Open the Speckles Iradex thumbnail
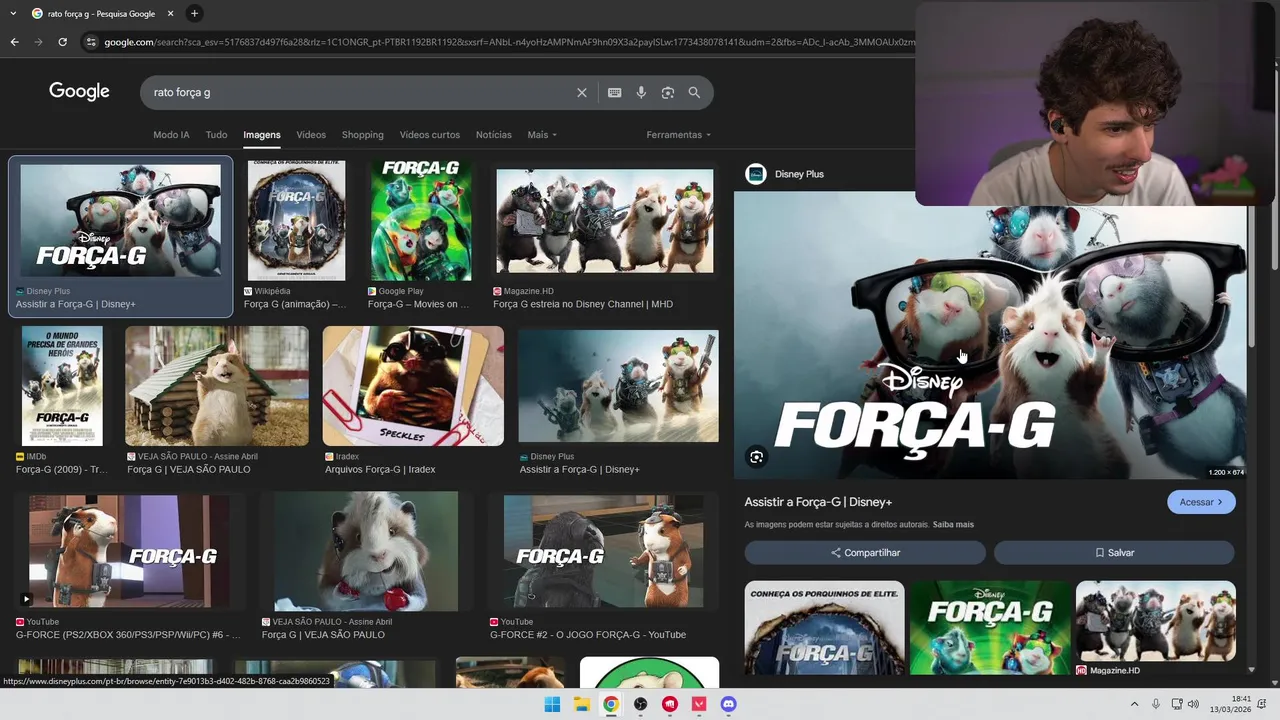1280x720 pixels. (x=413, y=386)
